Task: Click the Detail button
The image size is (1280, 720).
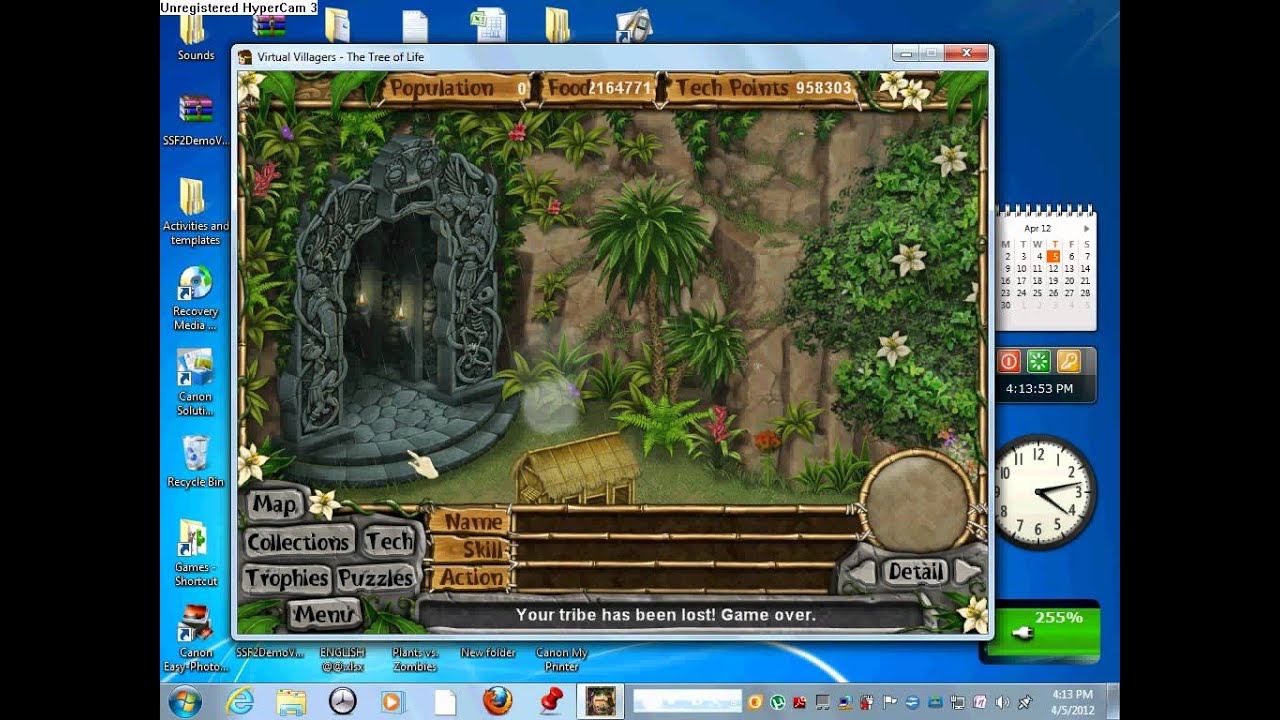Action: [915, 571]
